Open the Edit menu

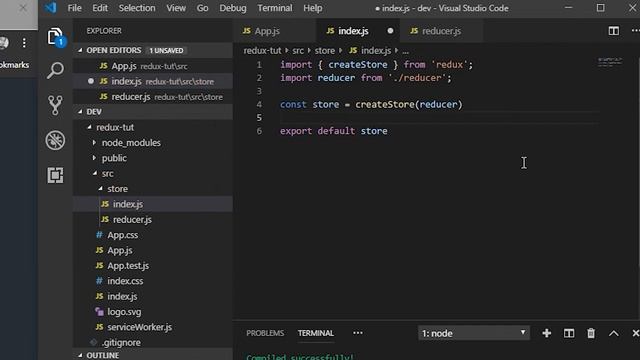point(100,8)
